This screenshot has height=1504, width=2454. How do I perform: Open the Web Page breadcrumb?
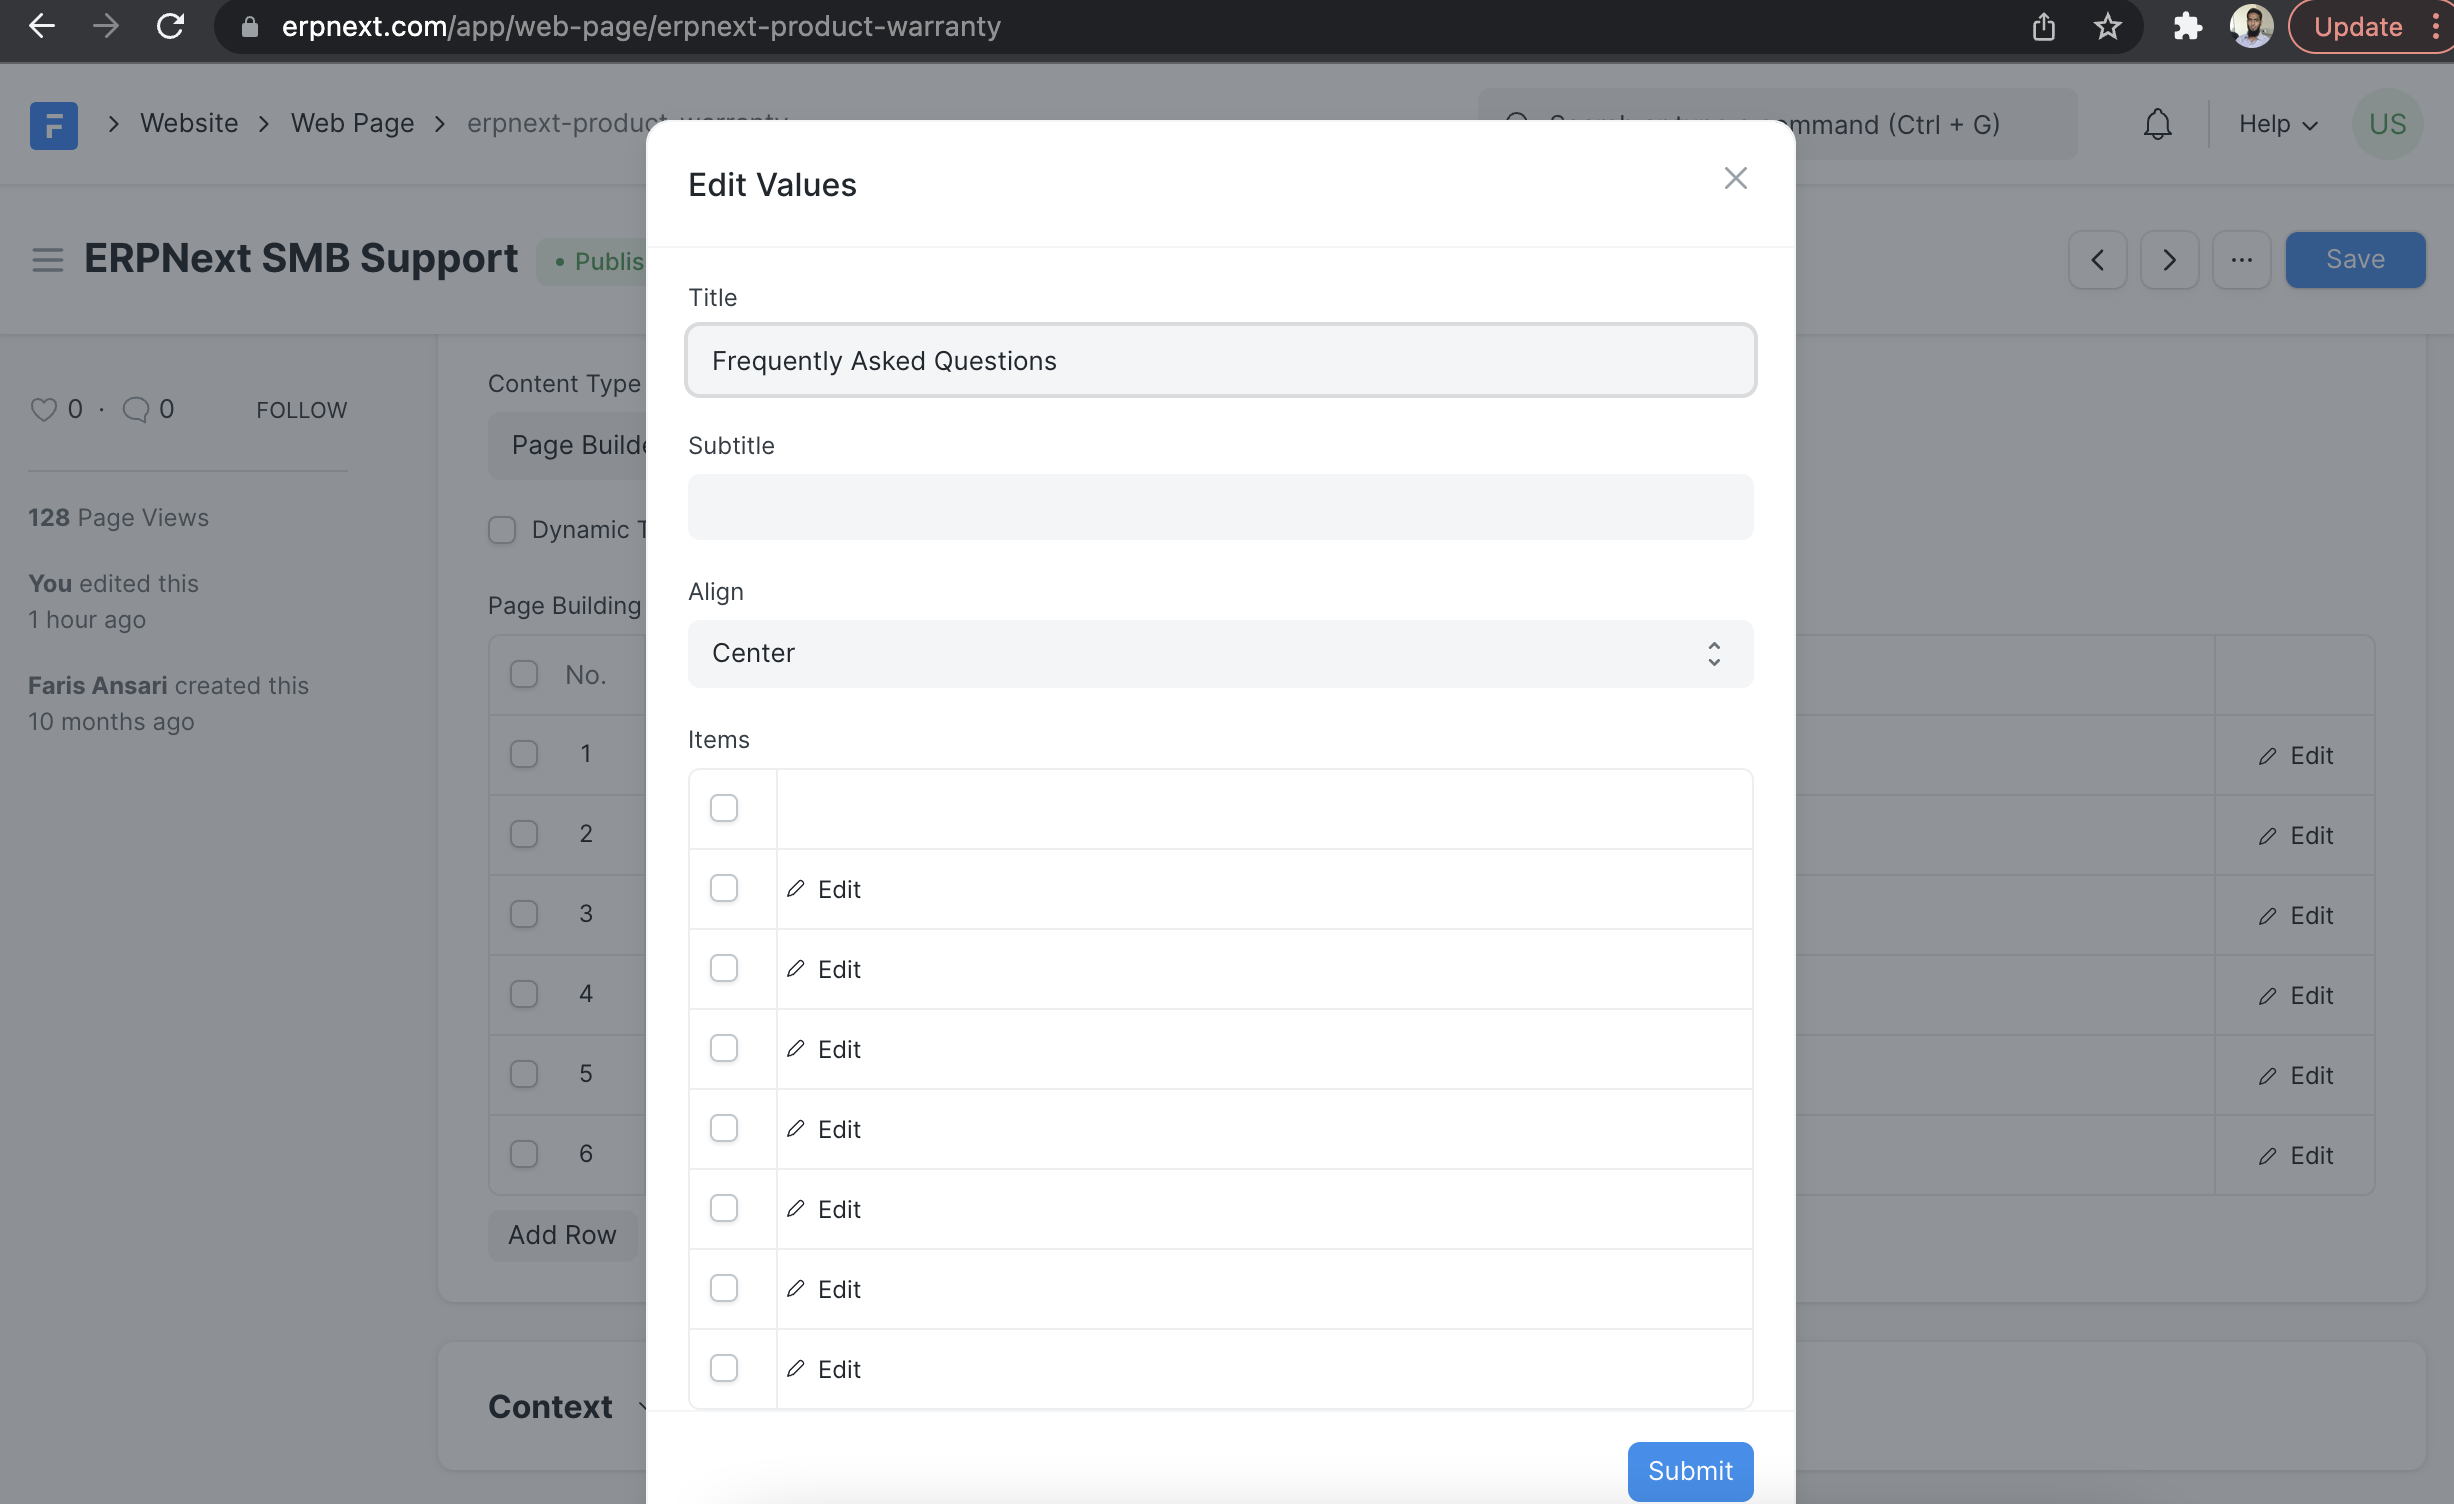pyautogui.click(x=352, y=123)
